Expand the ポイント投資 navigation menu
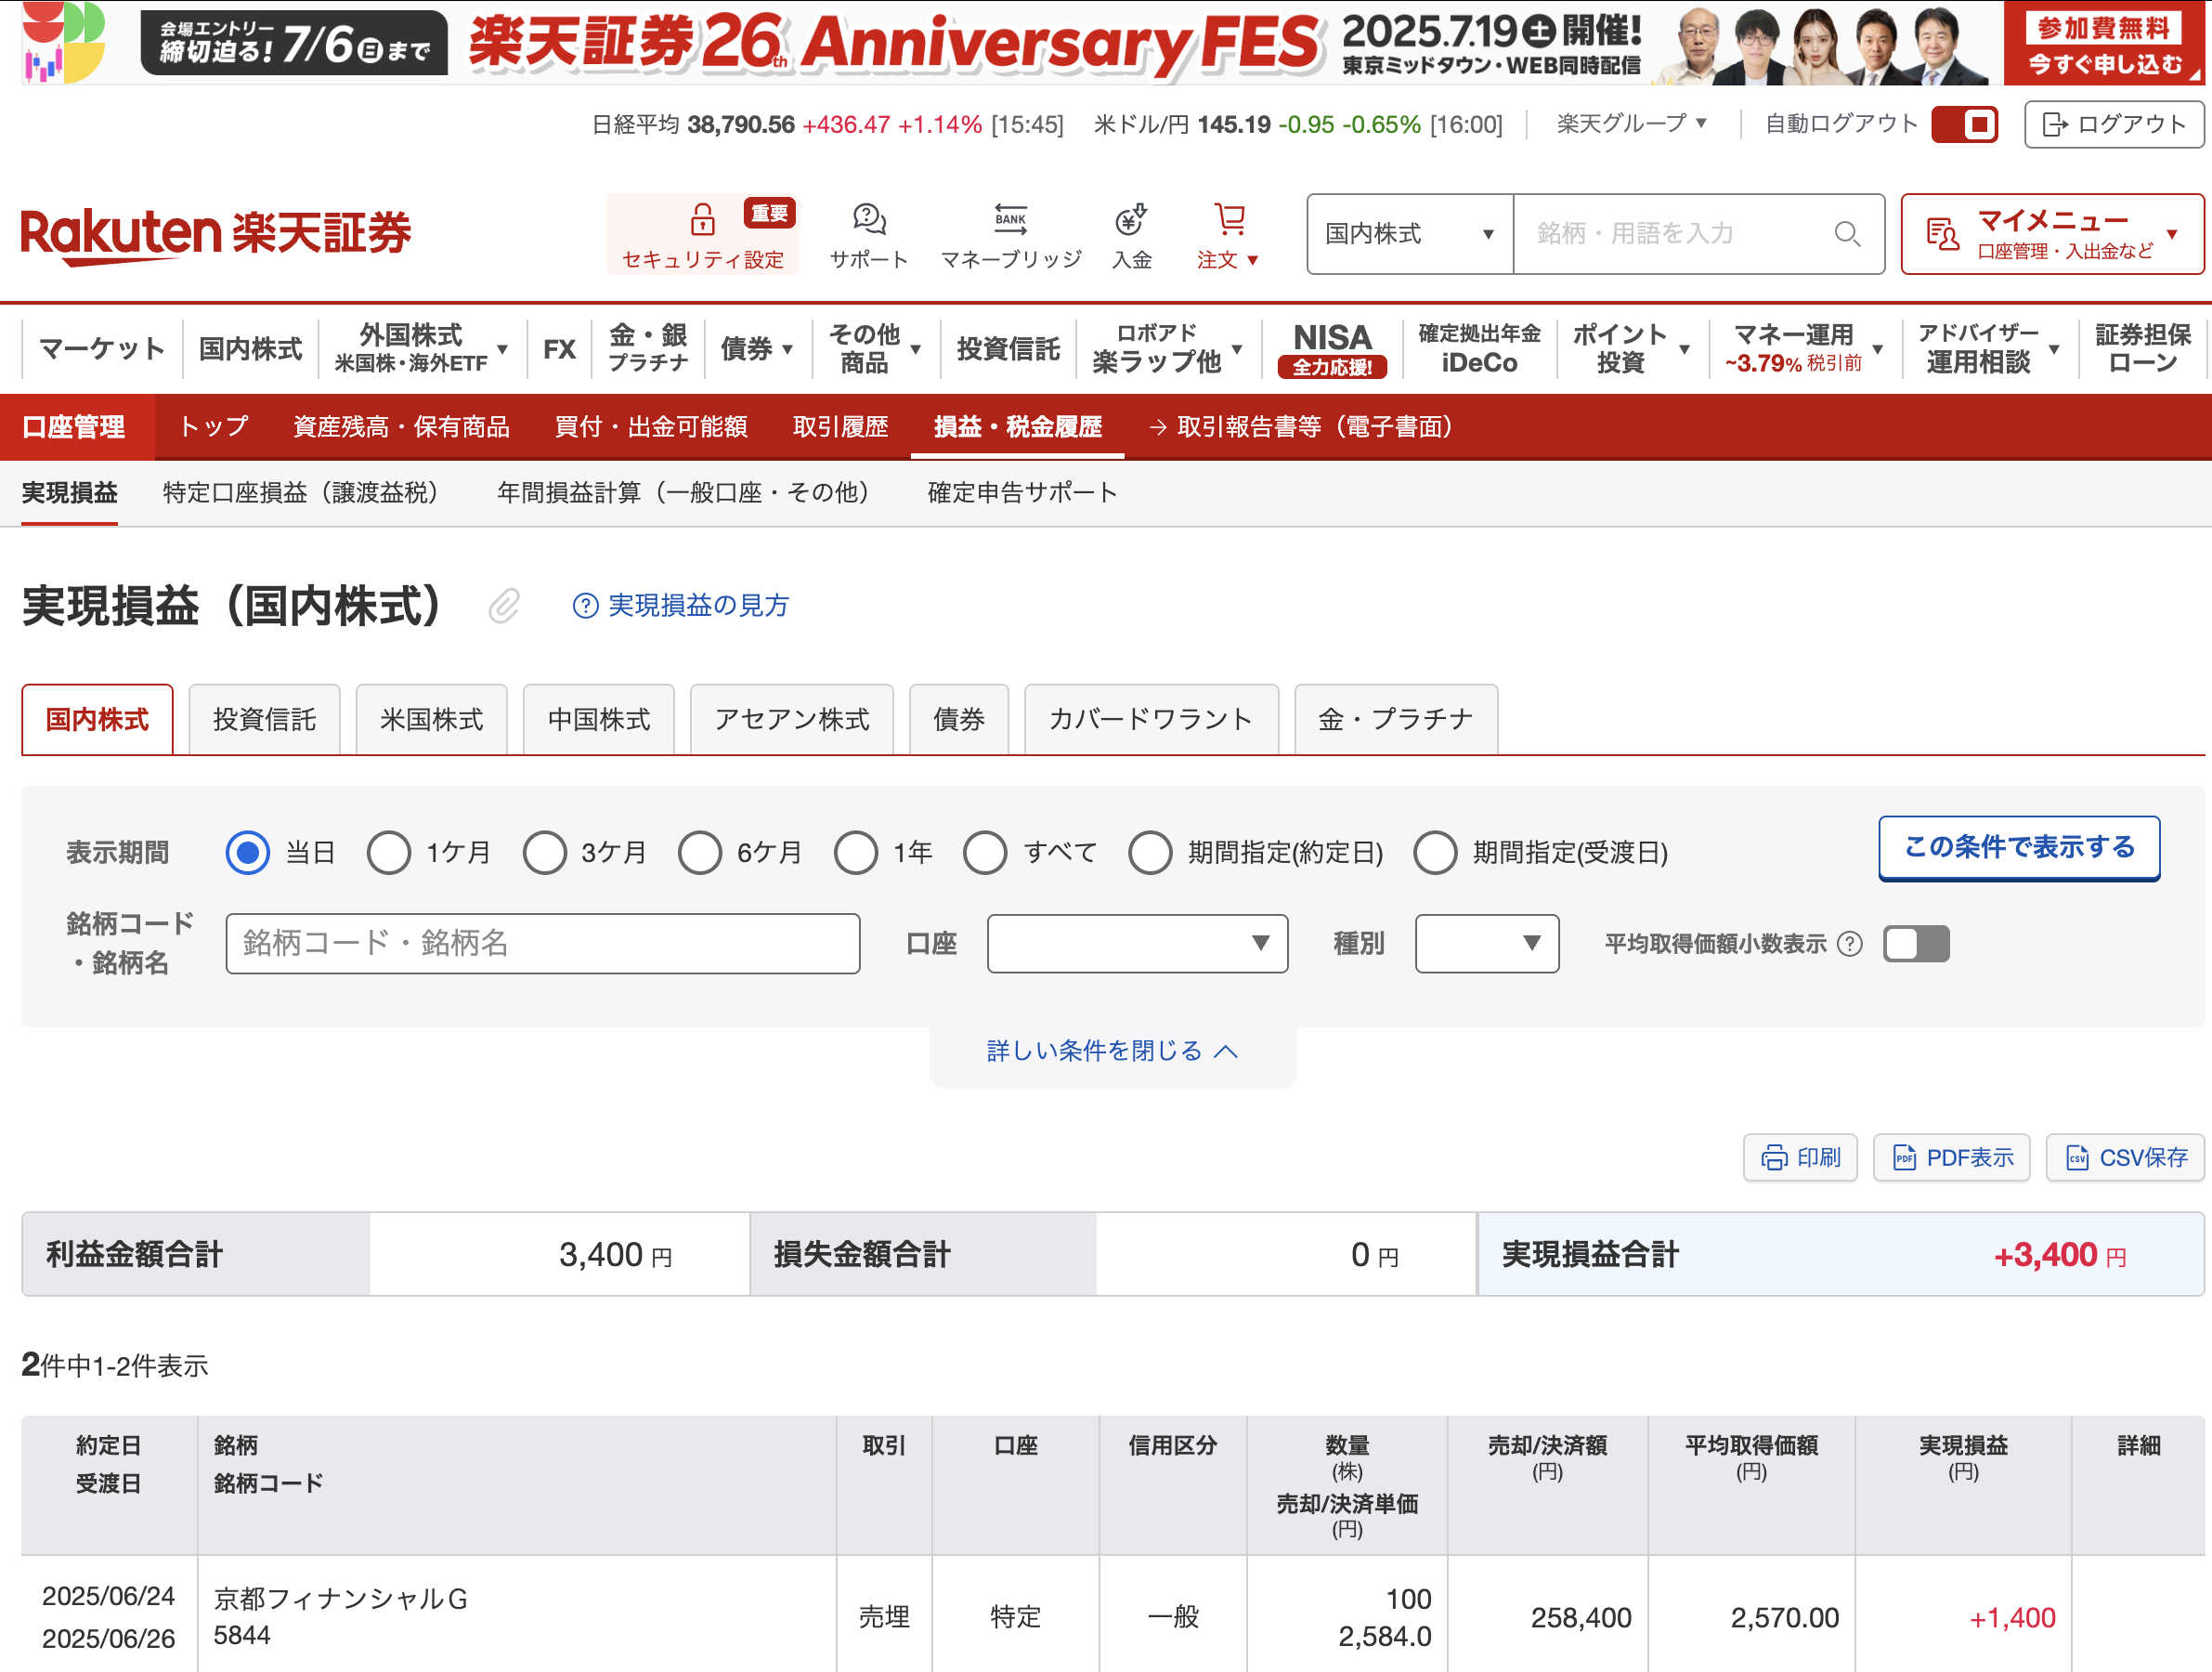The width and height of the screenshot is (2212, 1672). (x=1631, y=349)
